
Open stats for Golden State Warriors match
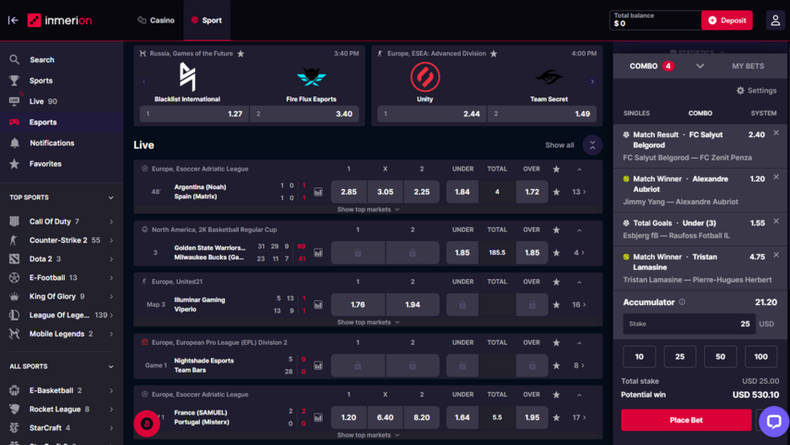tap(318, 253)
